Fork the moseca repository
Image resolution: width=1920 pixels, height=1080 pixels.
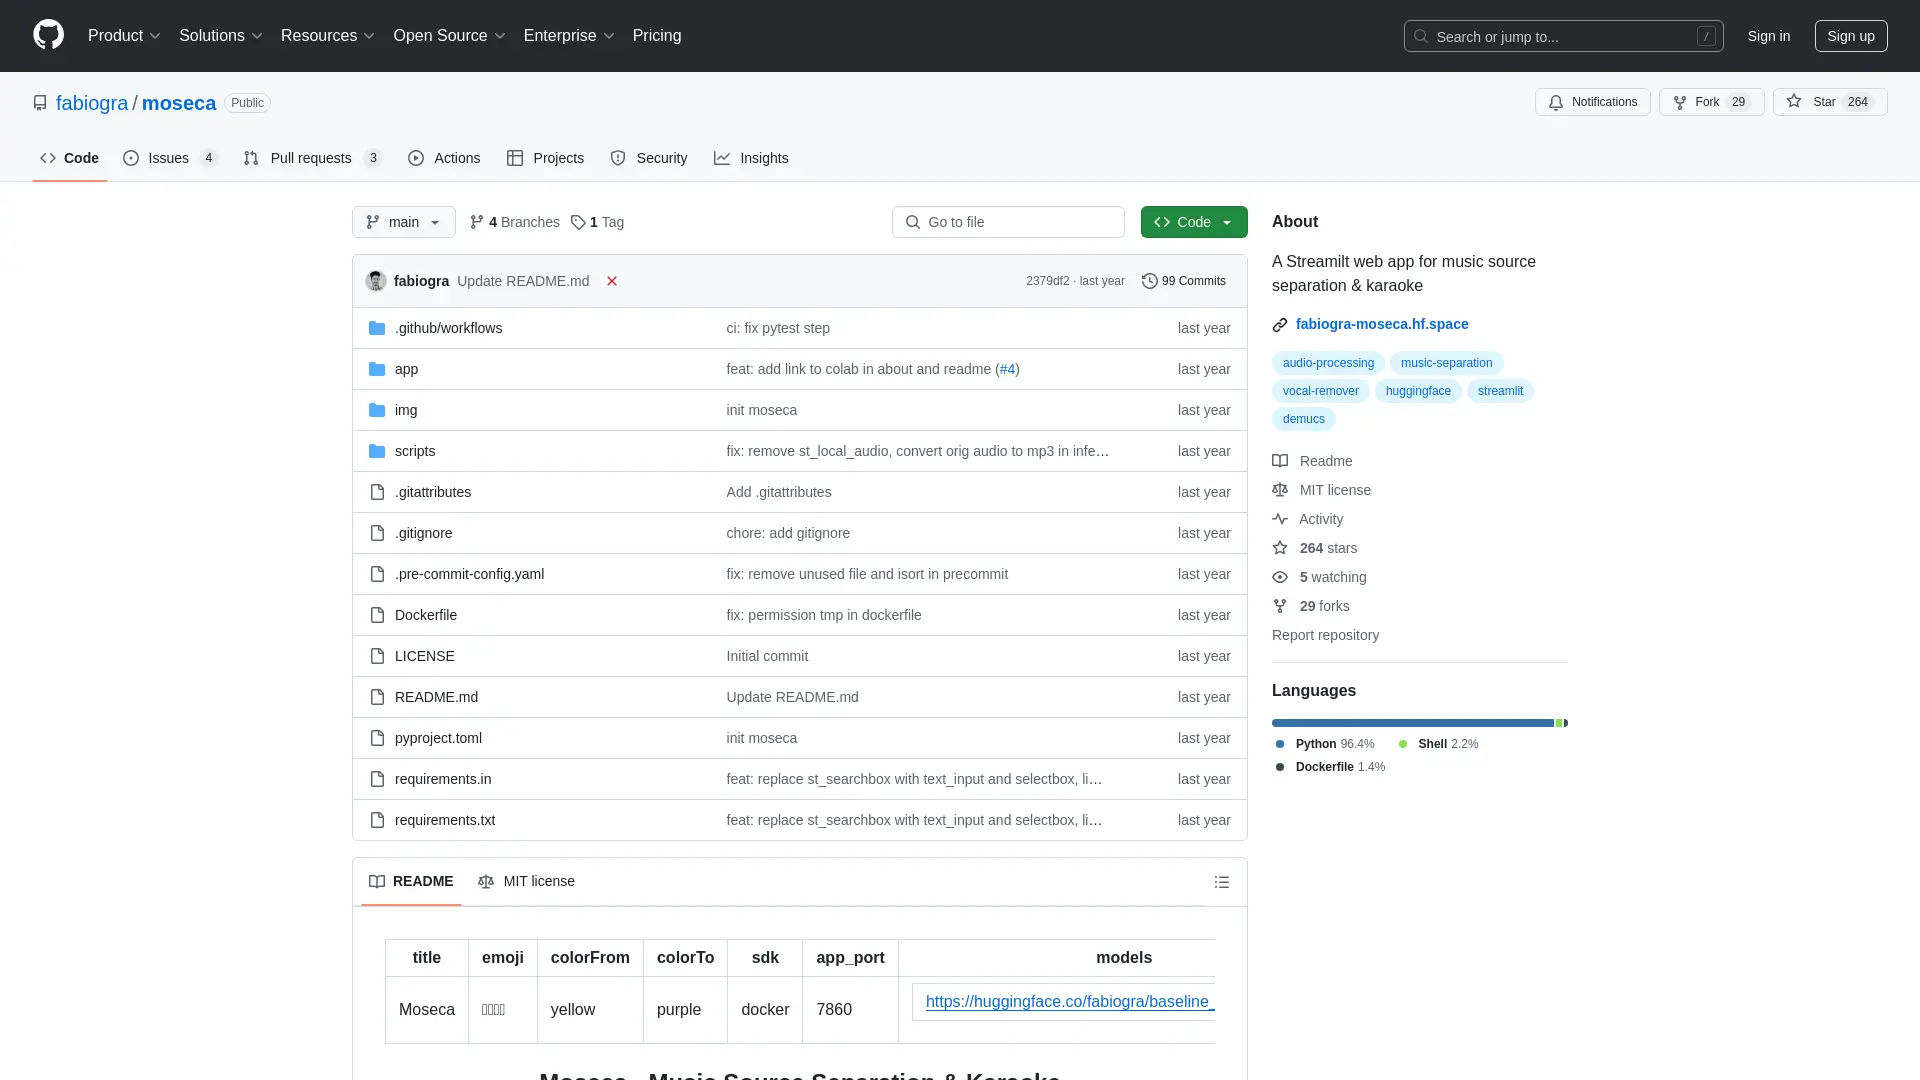coord(1711,102)
